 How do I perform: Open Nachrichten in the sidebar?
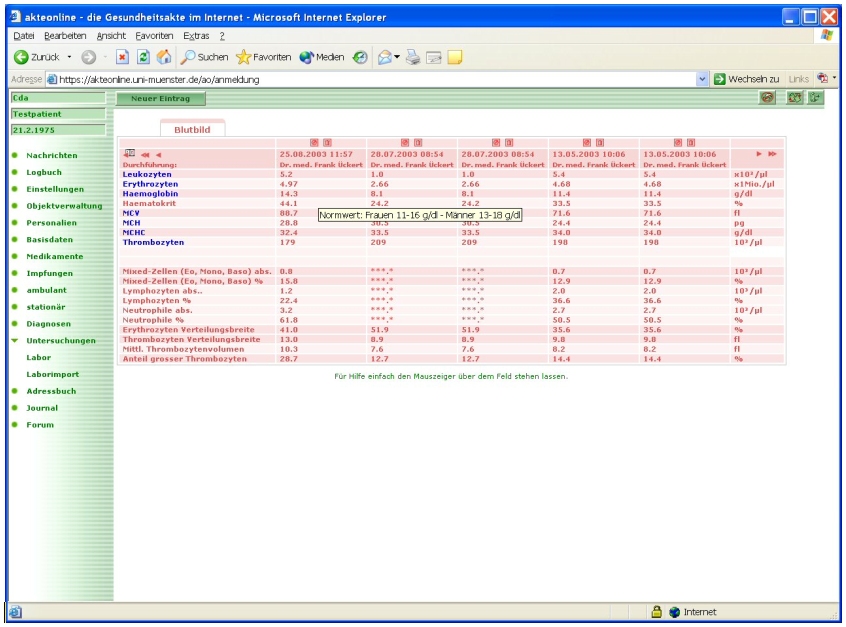point(52,155)
